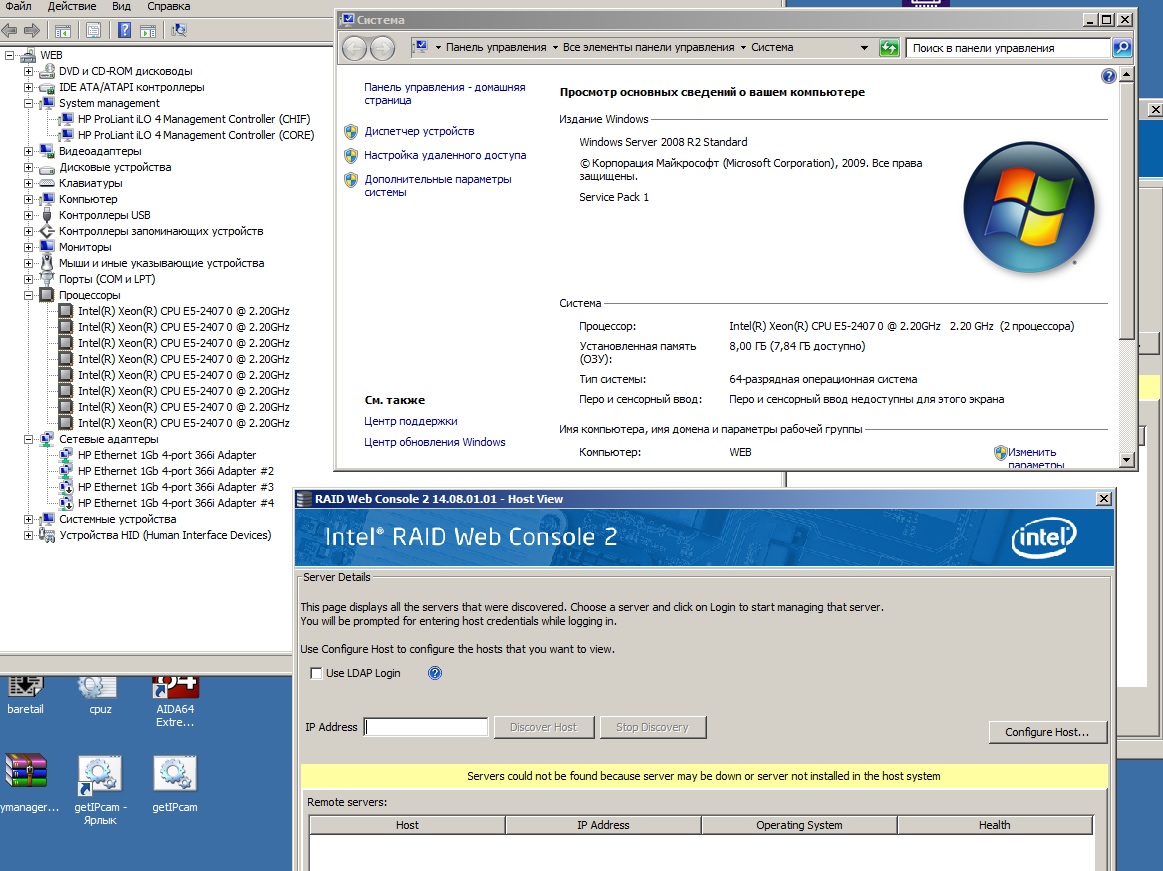
Task: Expand the Видеоадаптеры tree node
Action: pyautogui.click(x=29, y=151)
